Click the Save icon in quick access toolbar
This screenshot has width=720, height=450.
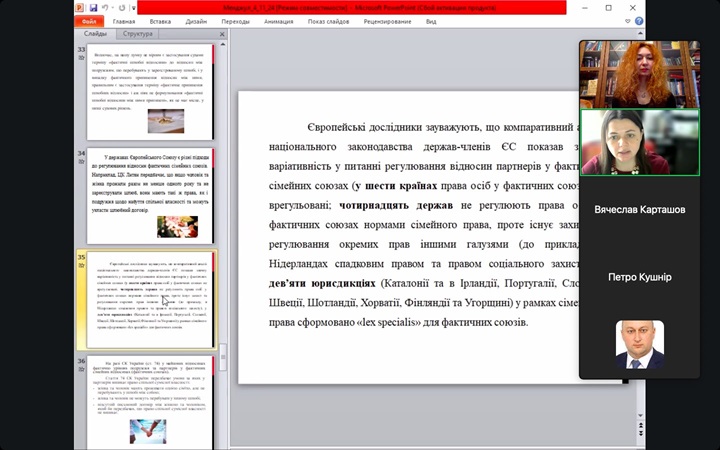pyautogui.click(x=93, y=6)
